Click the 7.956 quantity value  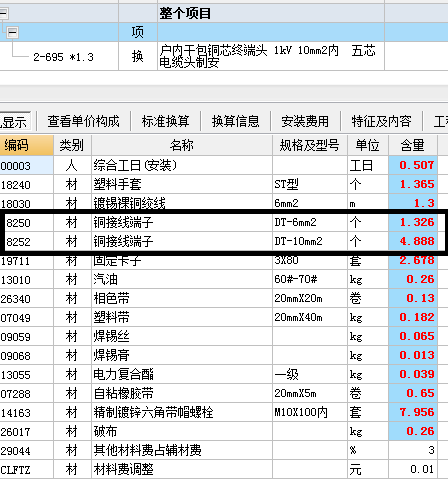point(413,412)
